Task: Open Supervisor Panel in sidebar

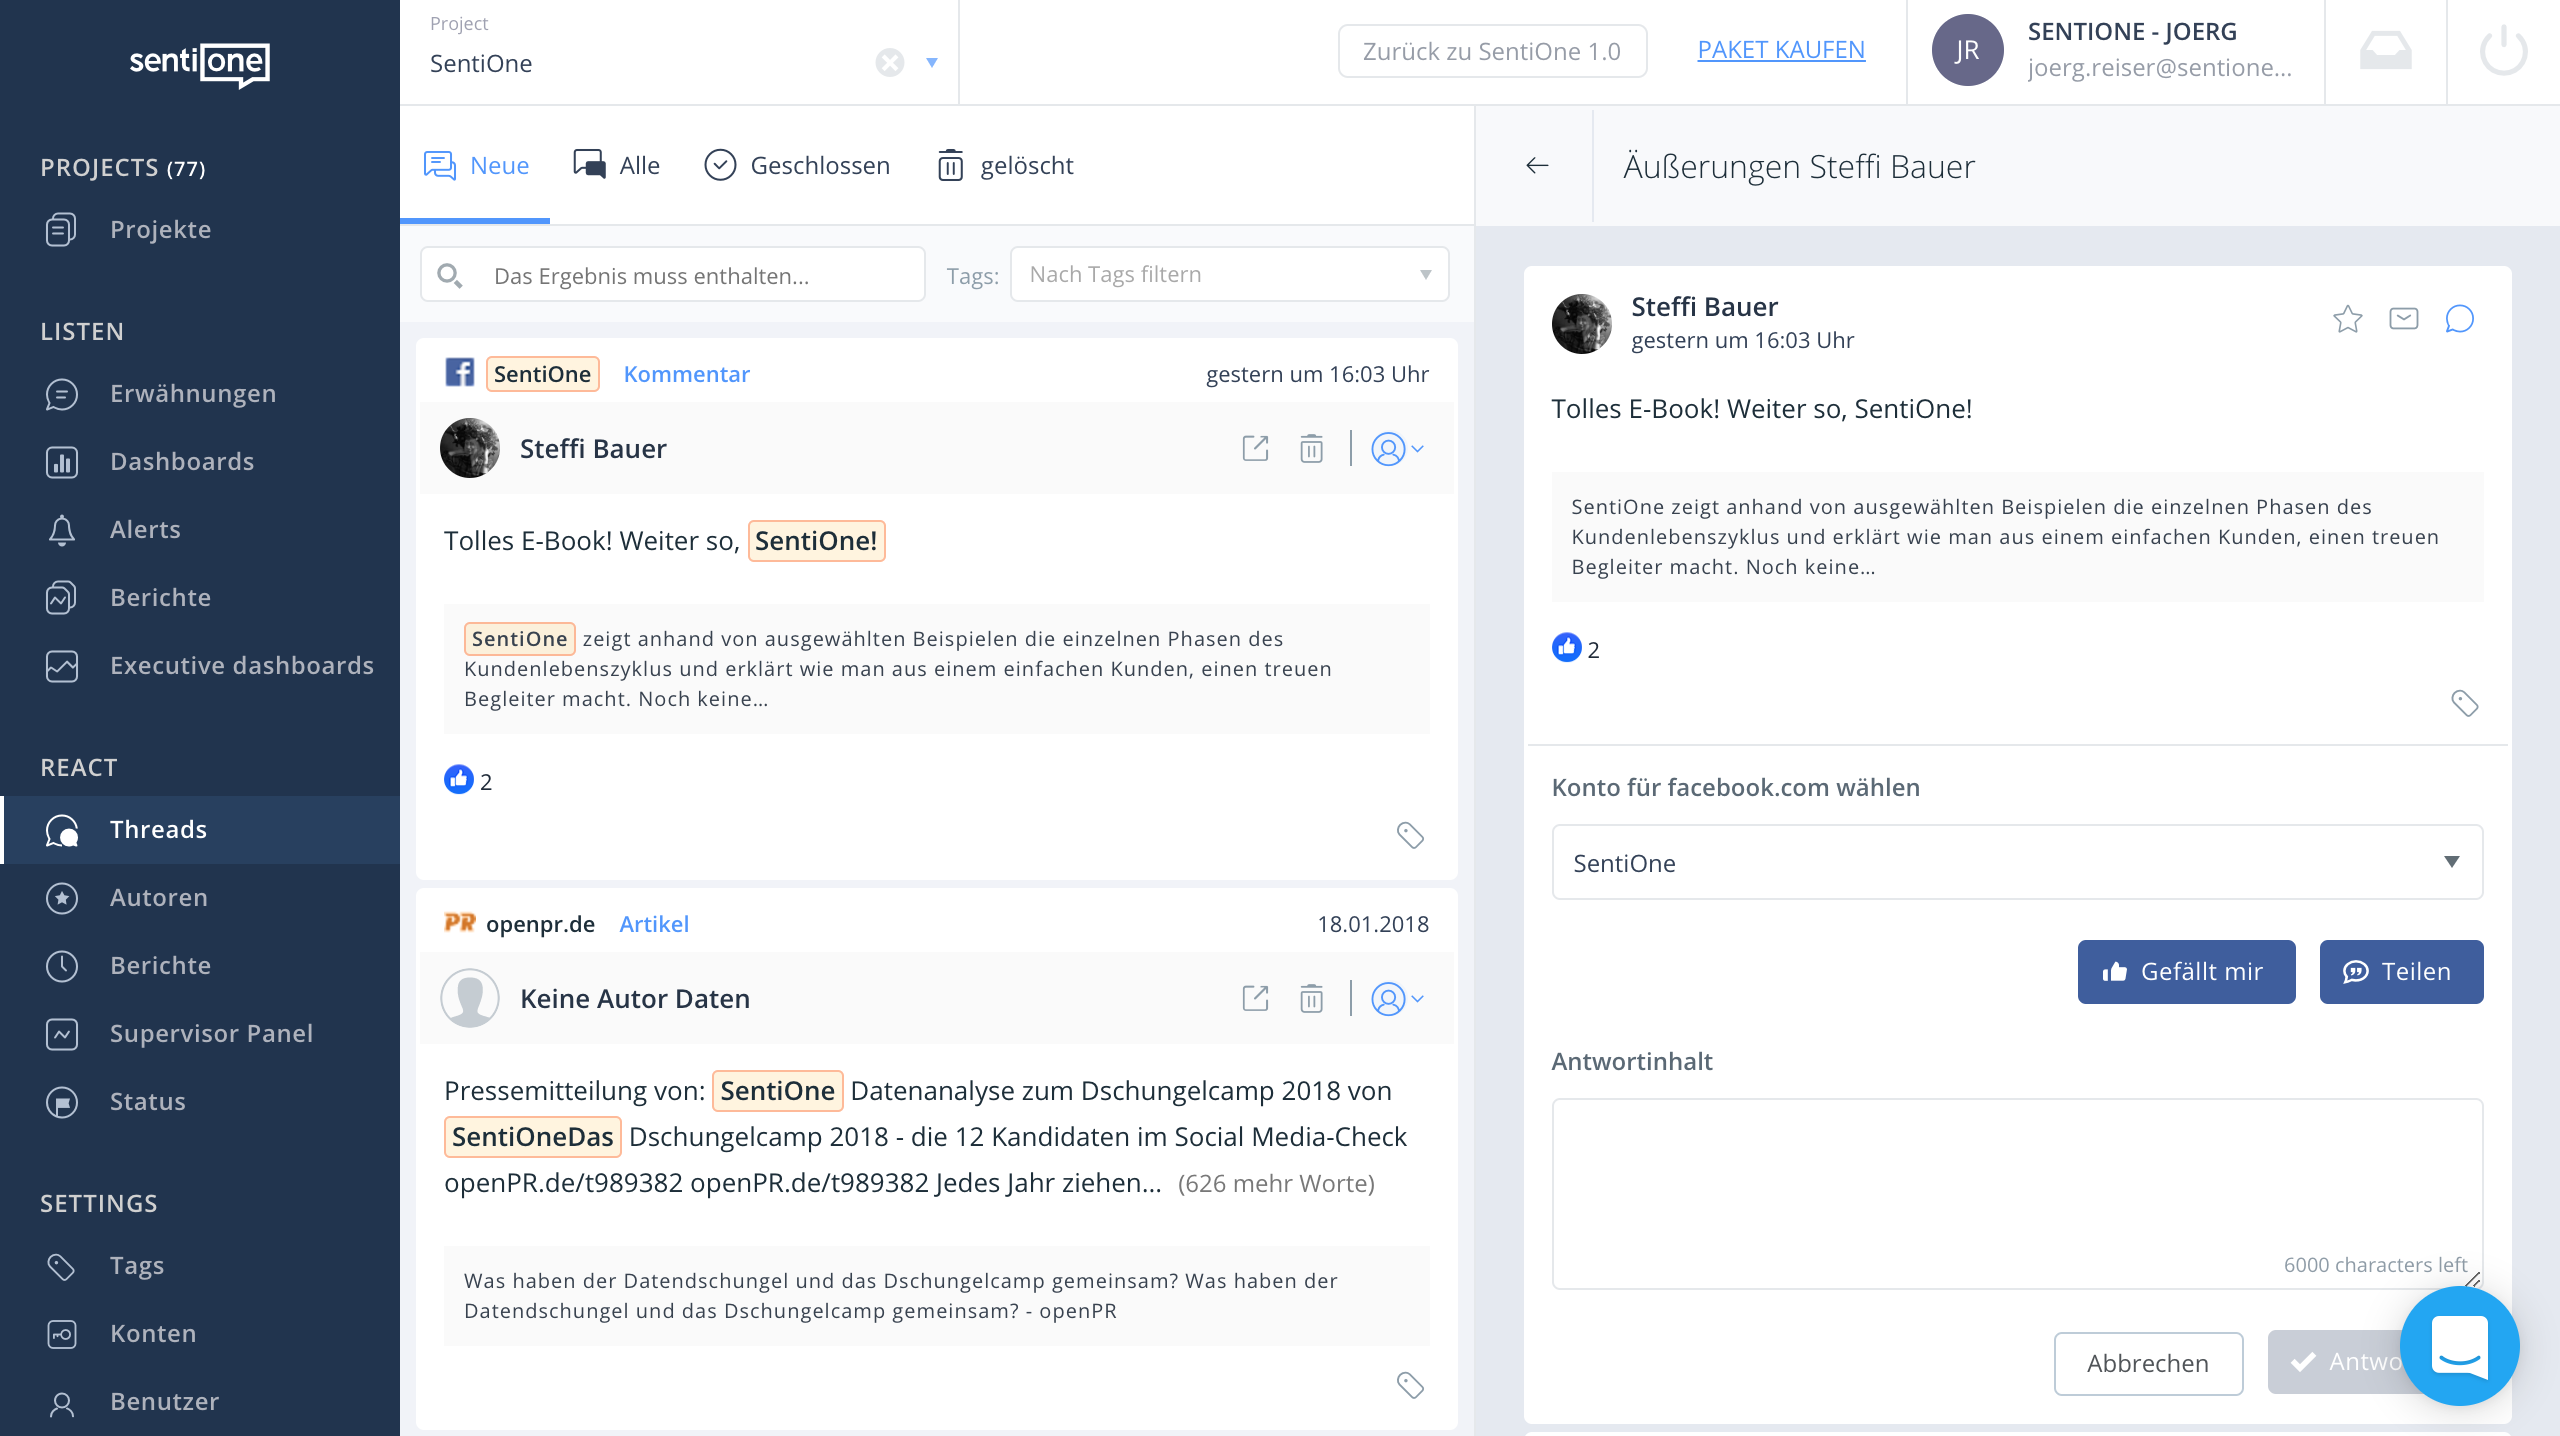Action: click(211, 1033)
